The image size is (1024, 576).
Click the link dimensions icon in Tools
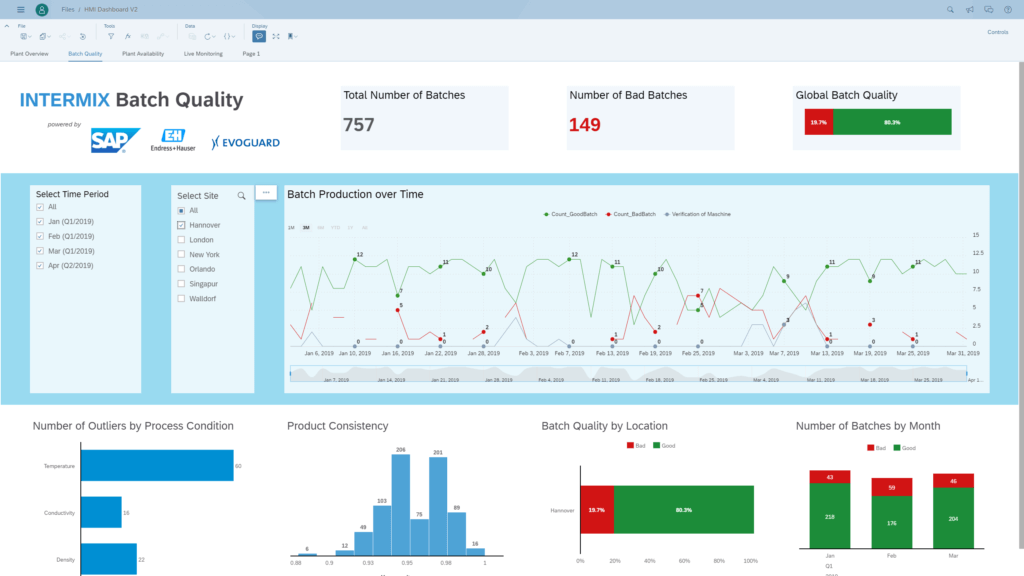[163, 37]
